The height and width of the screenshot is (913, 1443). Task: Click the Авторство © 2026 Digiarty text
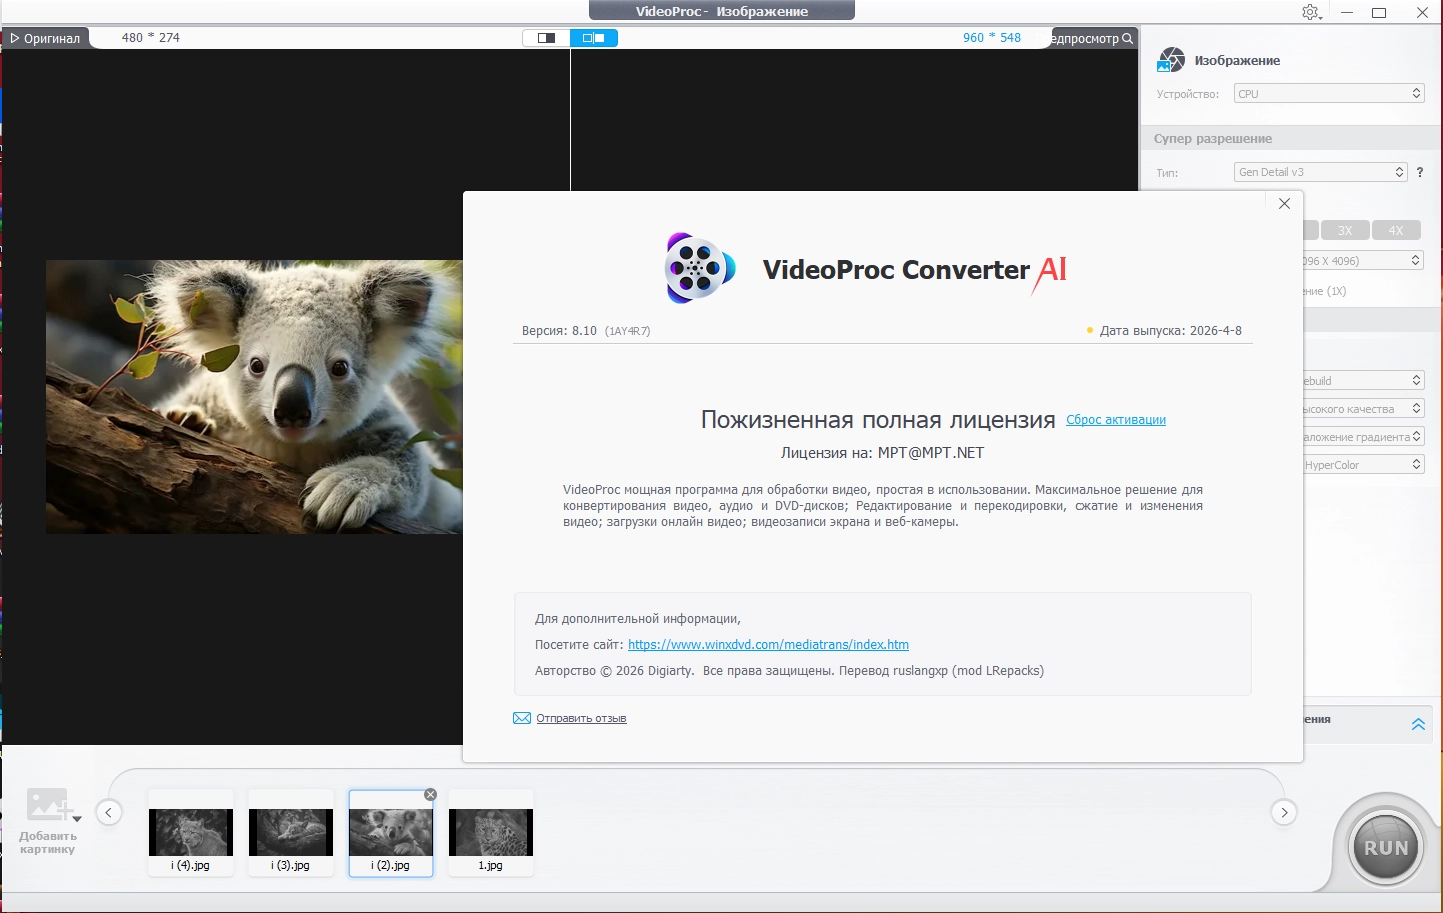point(614,671)
